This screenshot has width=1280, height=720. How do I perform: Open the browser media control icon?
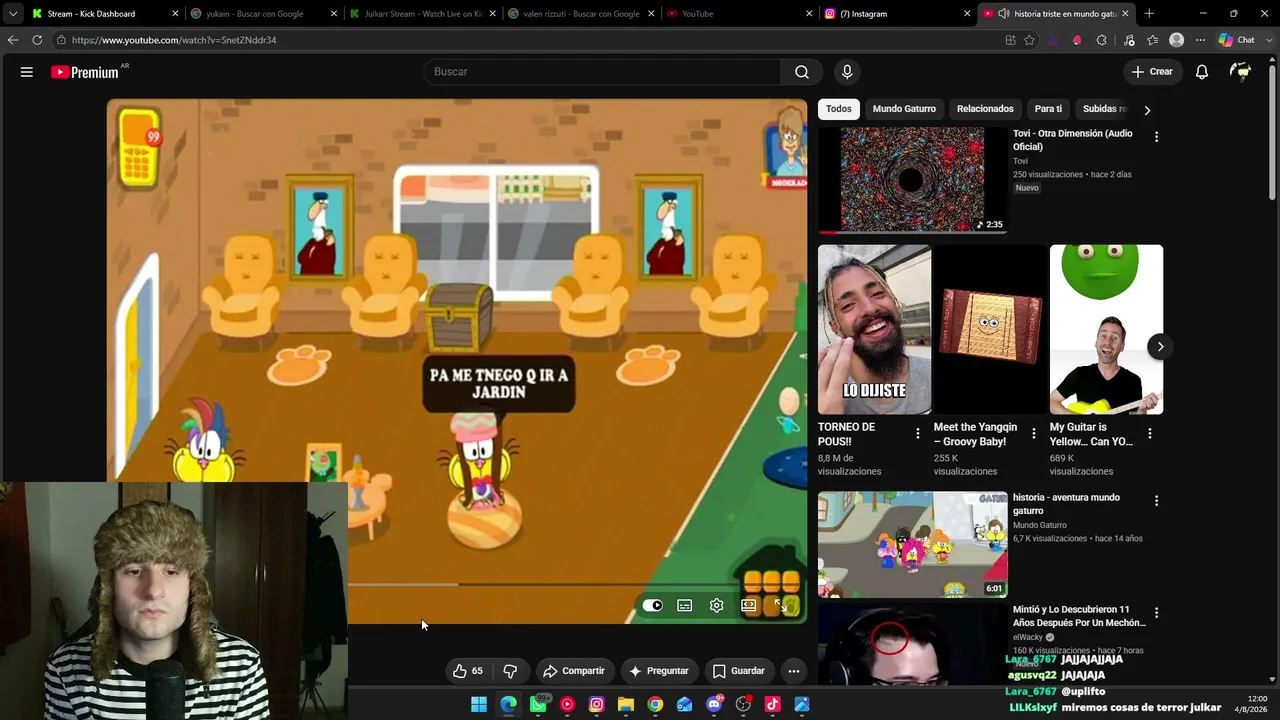click(x=1129, y=40)
